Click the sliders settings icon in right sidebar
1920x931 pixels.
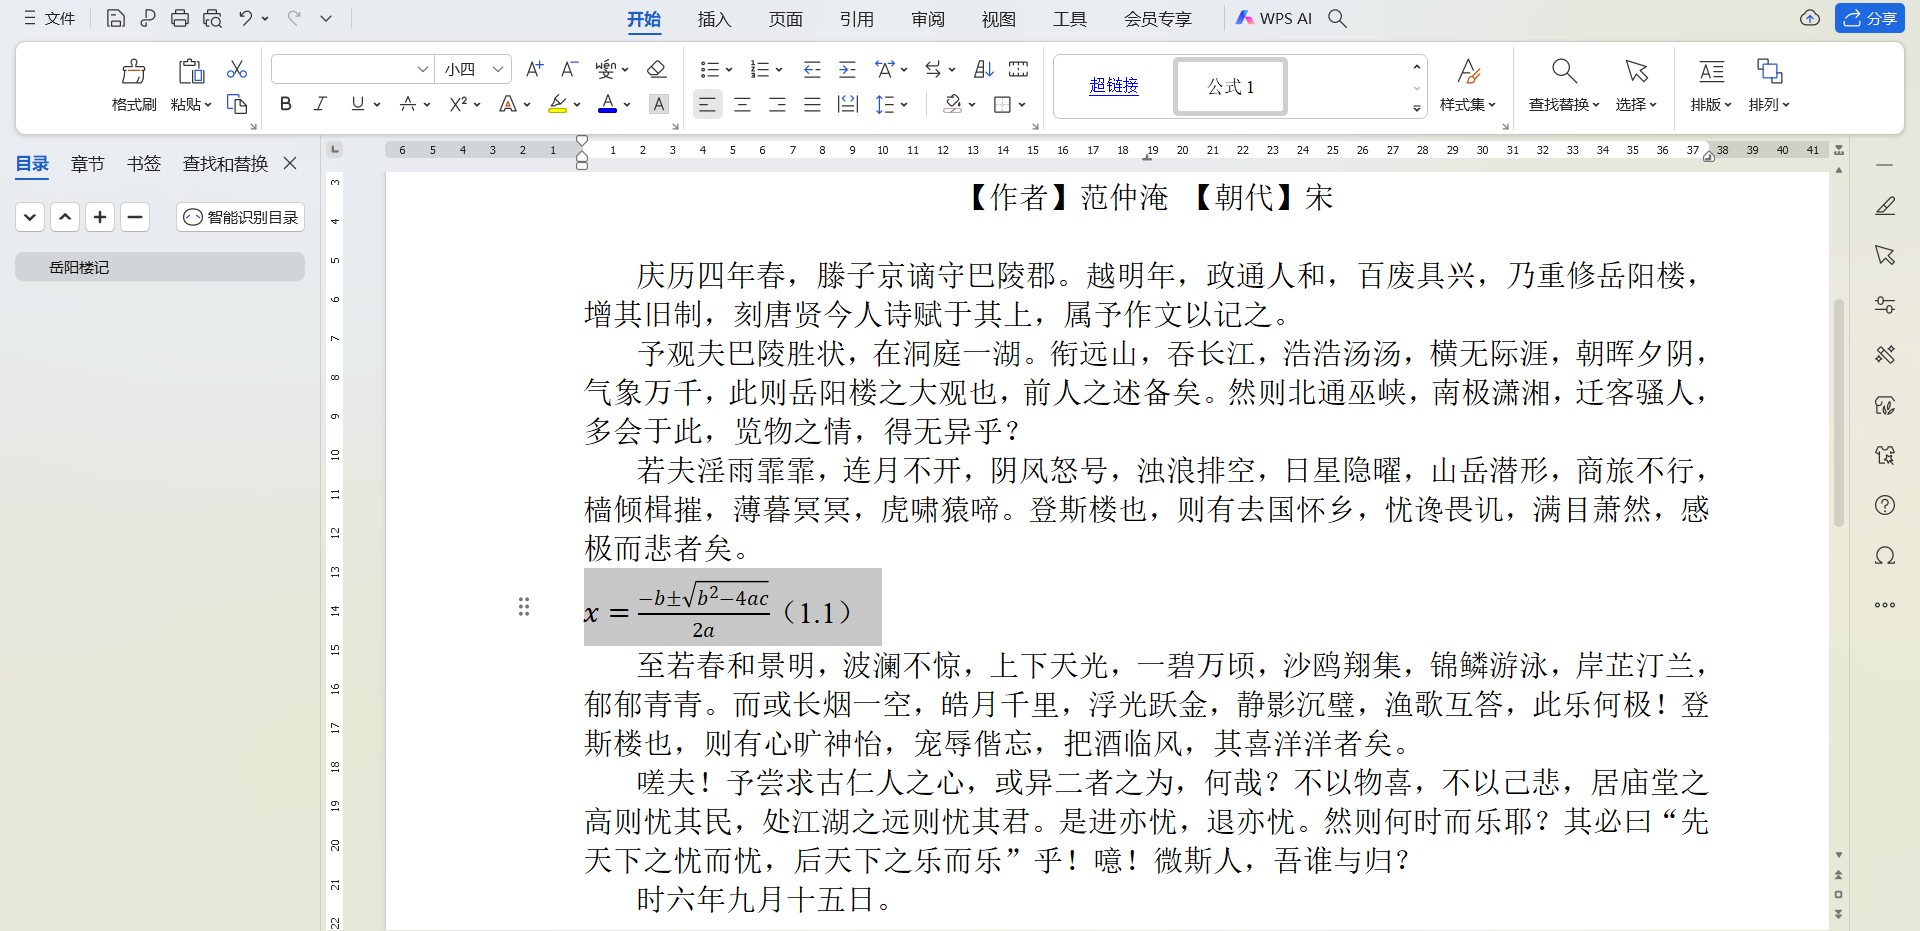(1885, 305)
